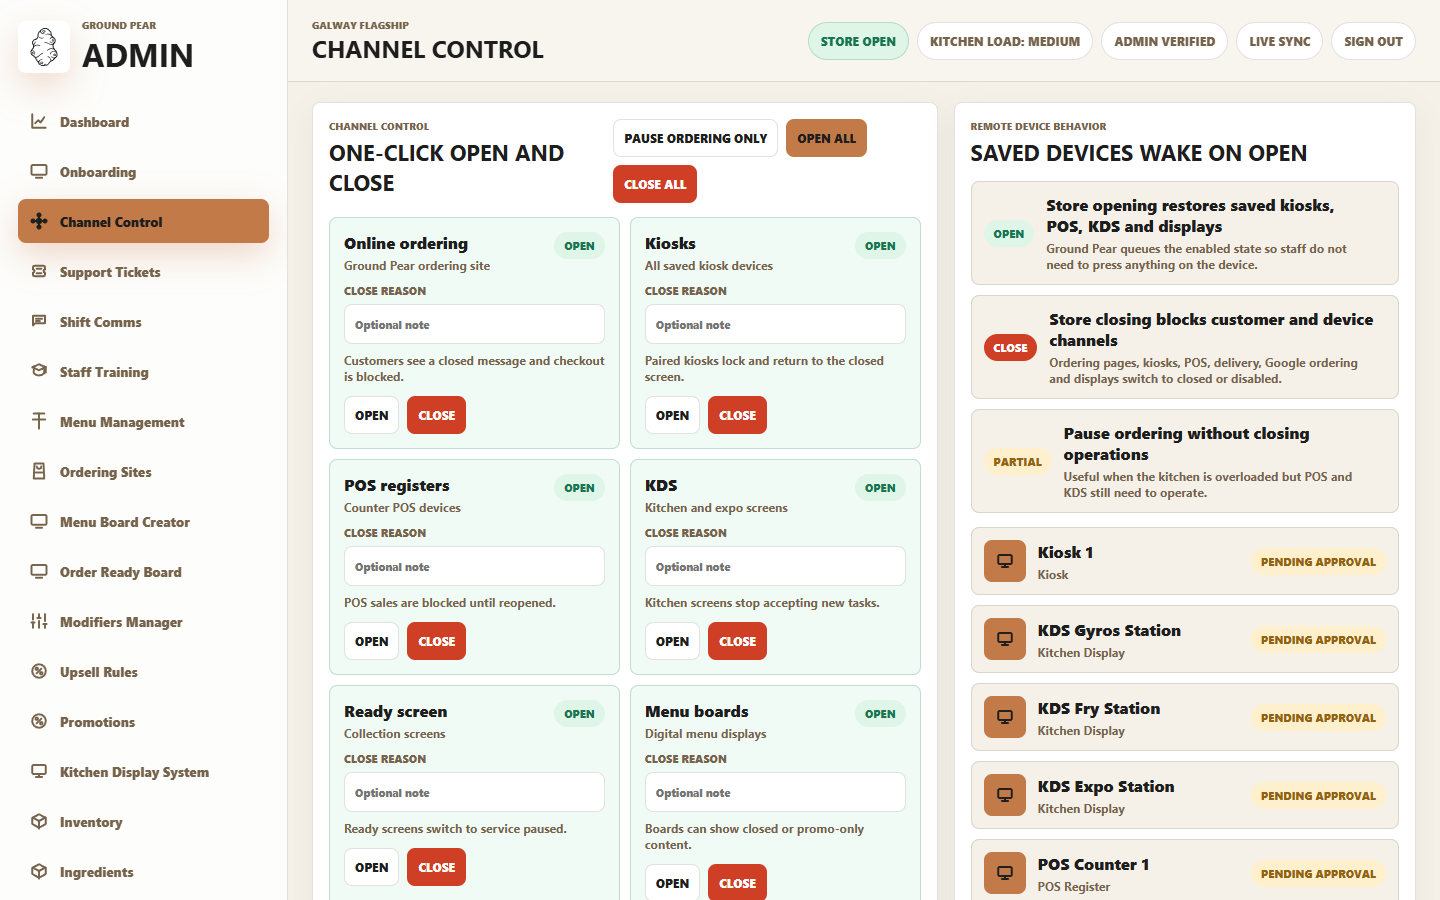The image size is (1440, 900).
Task: Close the Menu boards channel
Action: click(x=737, y=882)
